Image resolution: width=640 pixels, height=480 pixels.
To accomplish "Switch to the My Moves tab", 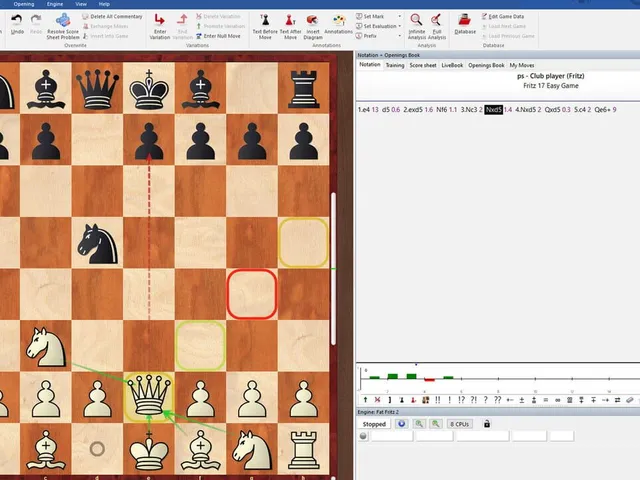I will (522, 65).
